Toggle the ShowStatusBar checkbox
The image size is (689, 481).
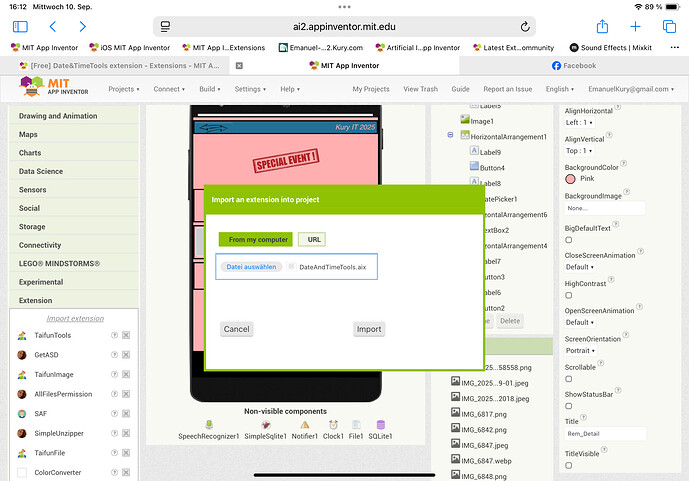tap(569, 406)
